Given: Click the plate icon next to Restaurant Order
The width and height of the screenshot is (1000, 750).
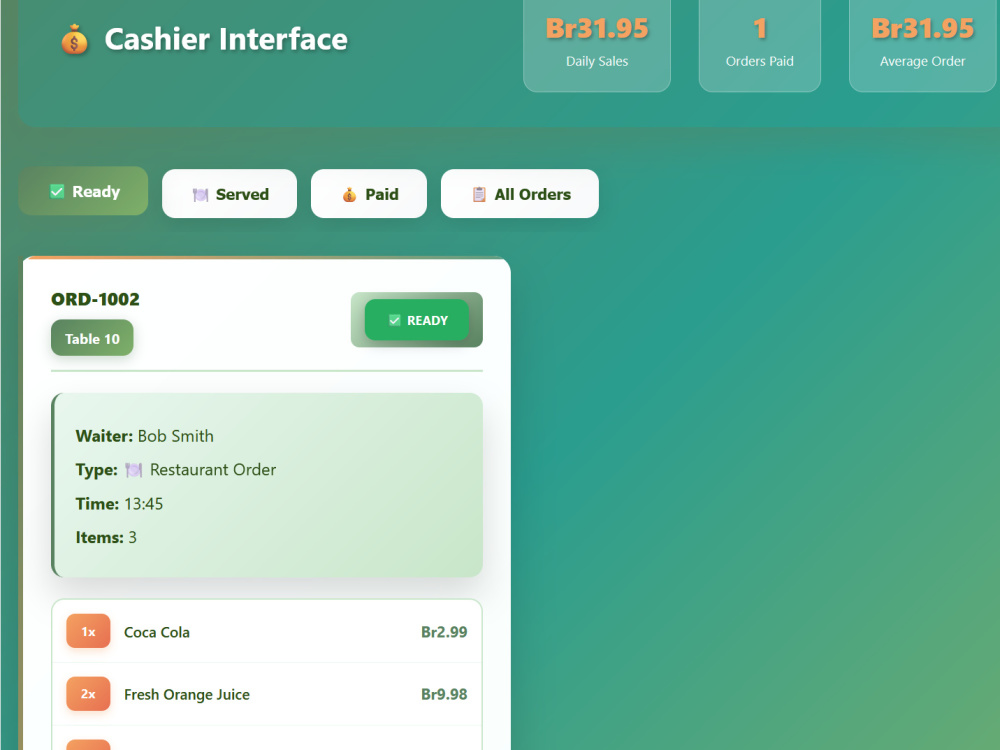Looking at the screenshot, I should 134,470.
